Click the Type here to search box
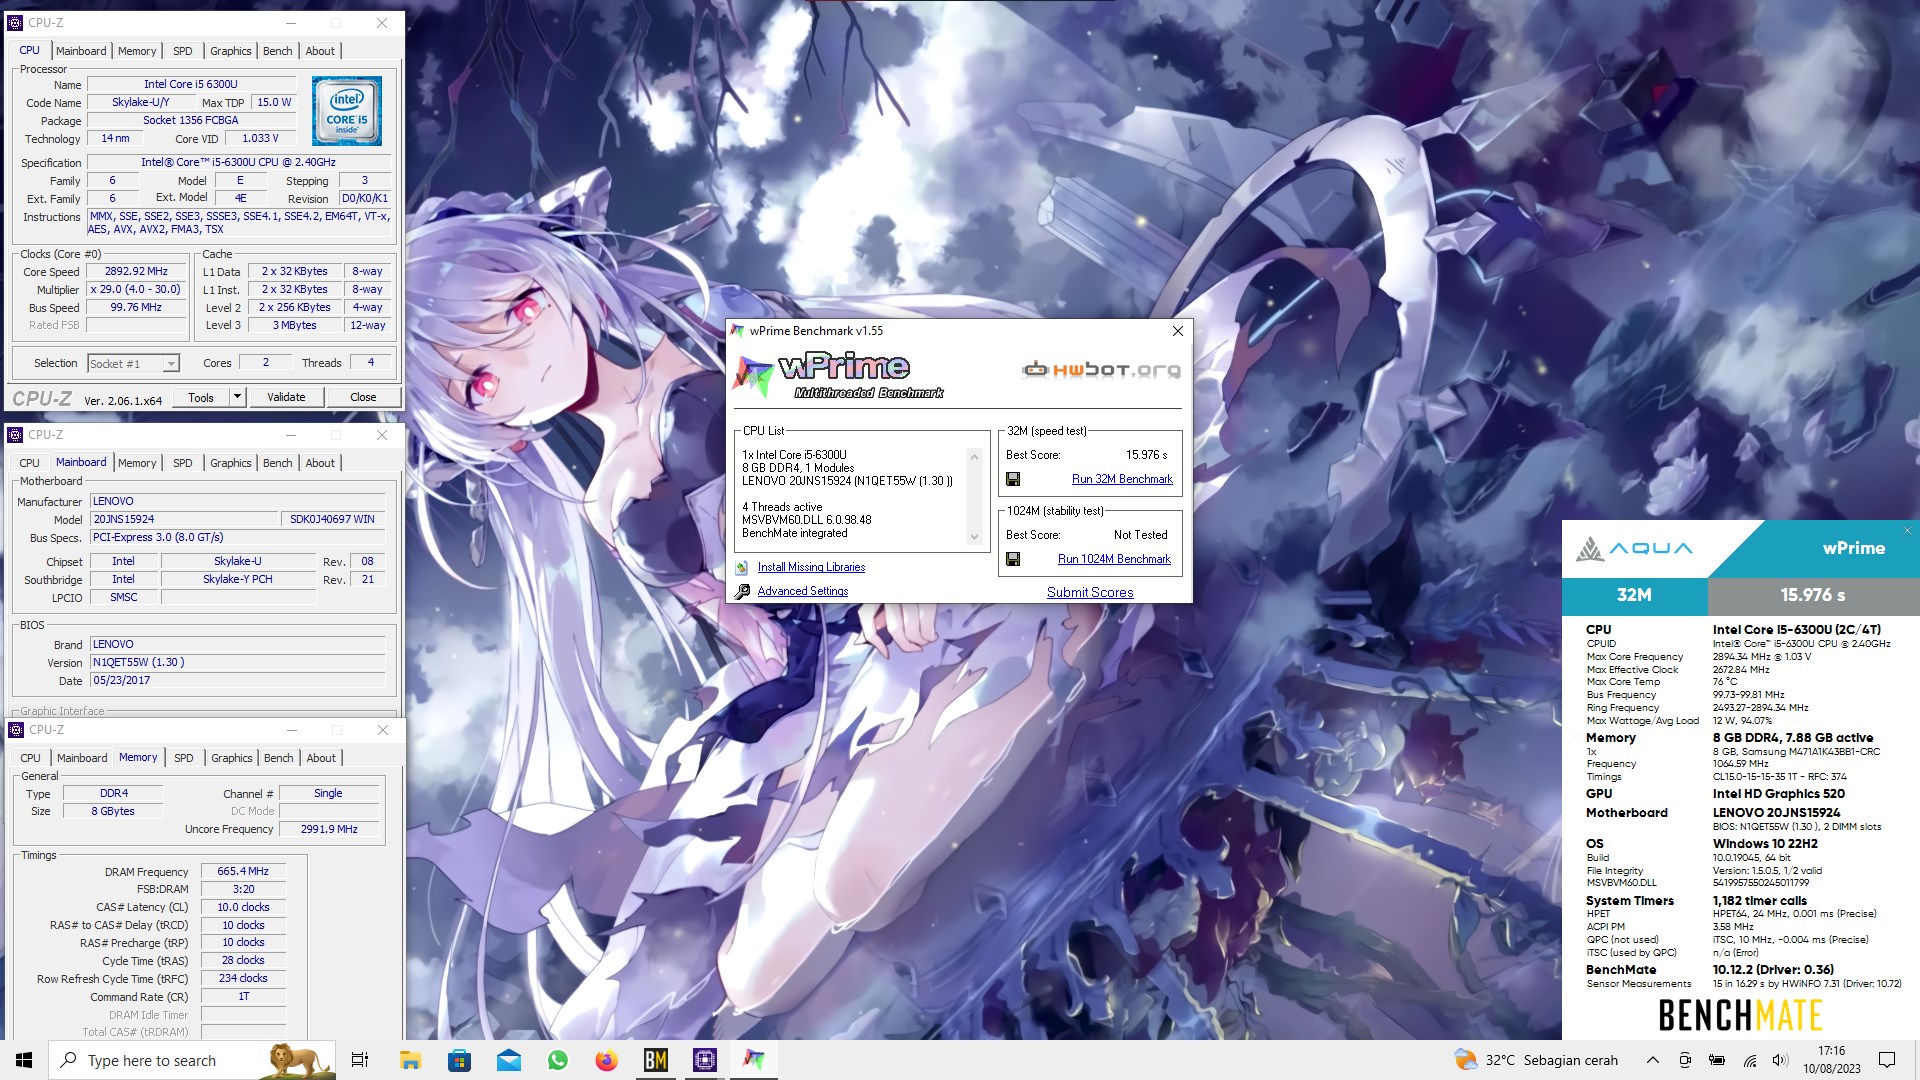Image resolution: width=1920 pixels, height=1080 pixels. tap(192, 1060)
